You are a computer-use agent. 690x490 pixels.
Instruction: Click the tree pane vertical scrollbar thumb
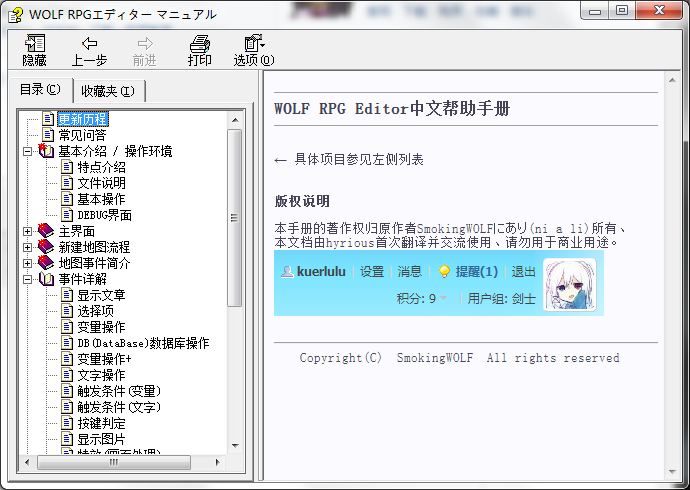(x=235, y=218)
